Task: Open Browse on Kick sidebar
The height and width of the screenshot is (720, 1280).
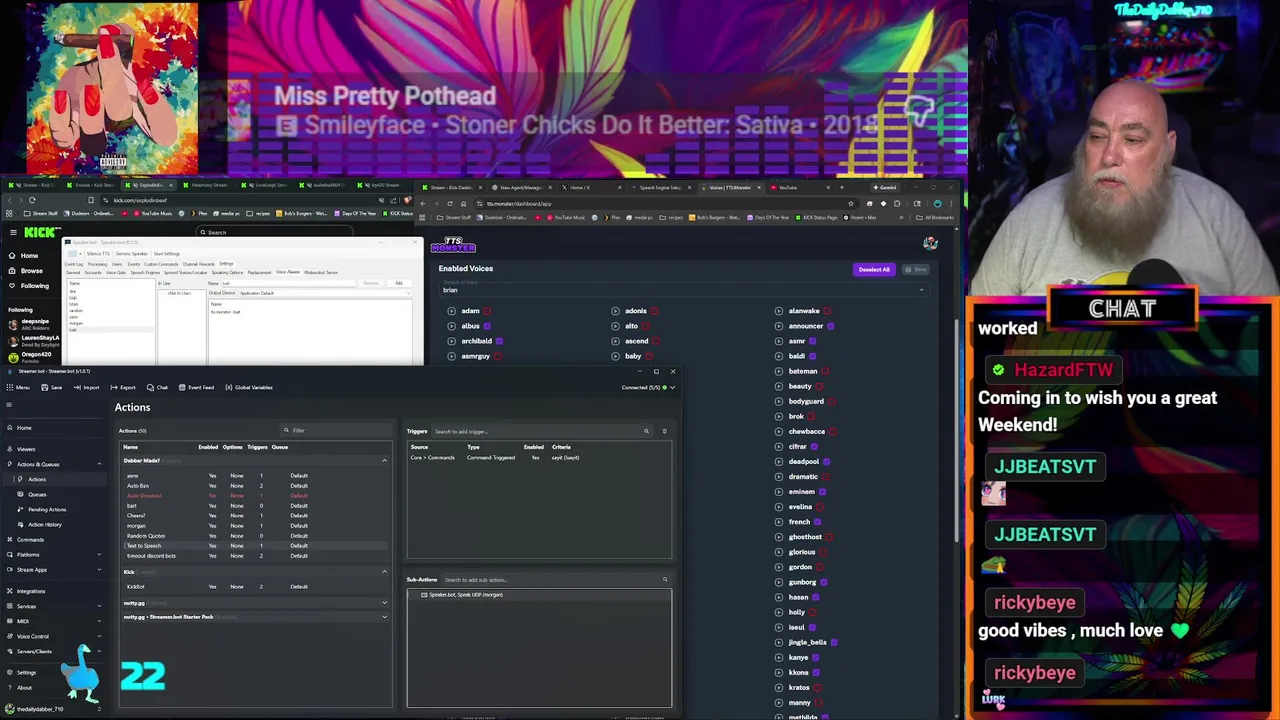Action: (32, 270)
